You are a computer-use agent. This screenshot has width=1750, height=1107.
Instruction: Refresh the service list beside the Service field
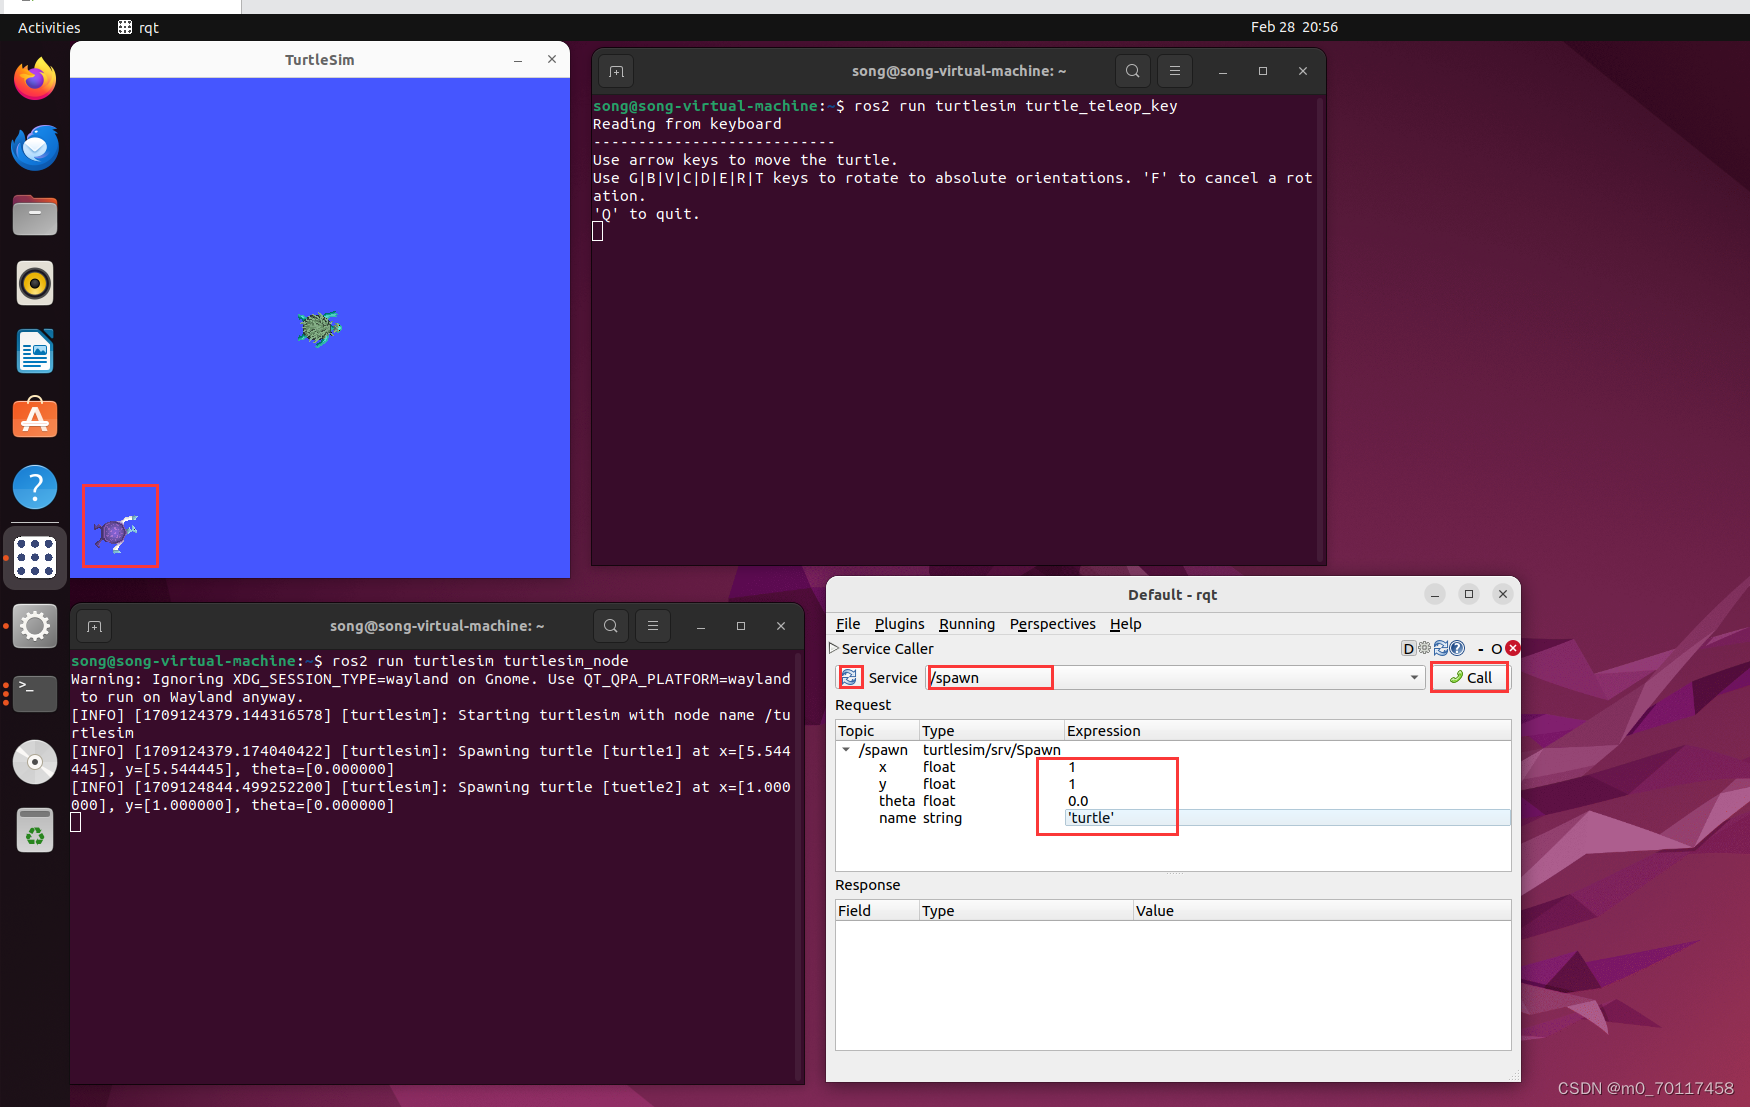pyautogui.click(x=850, y=677)
